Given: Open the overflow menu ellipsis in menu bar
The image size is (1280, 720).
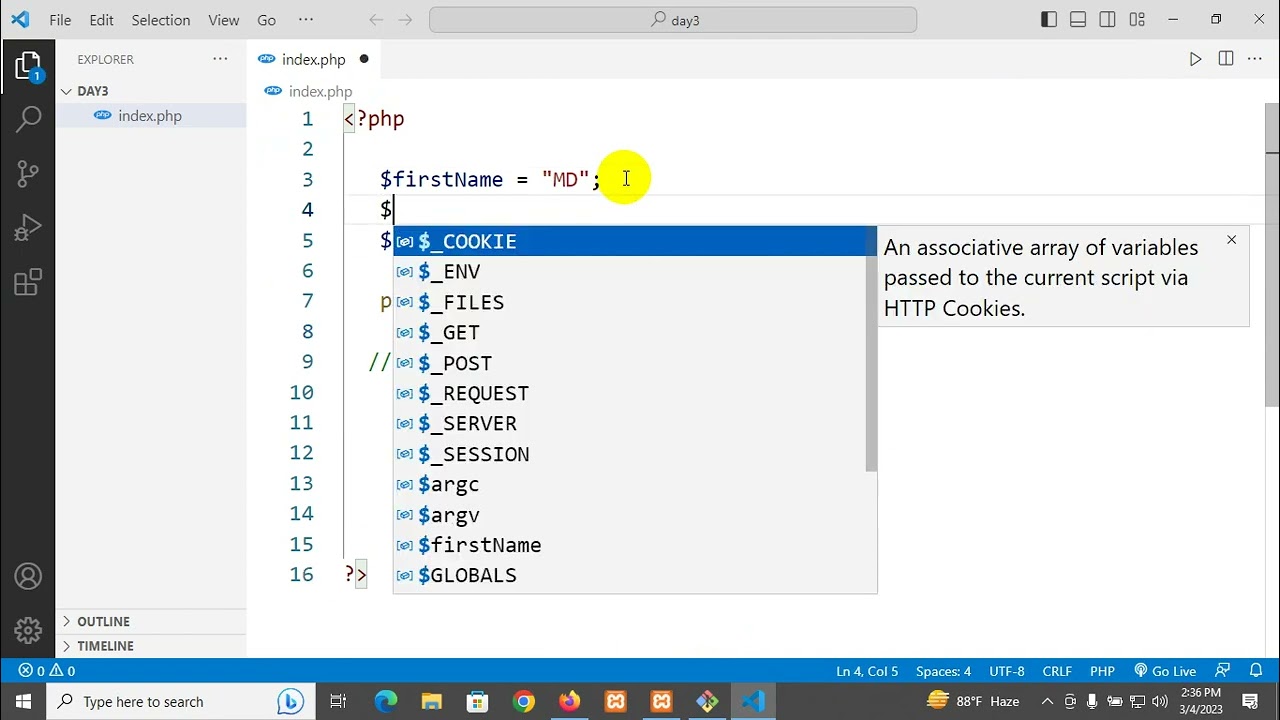Looking at the screenshot, I should pos(306,20).
